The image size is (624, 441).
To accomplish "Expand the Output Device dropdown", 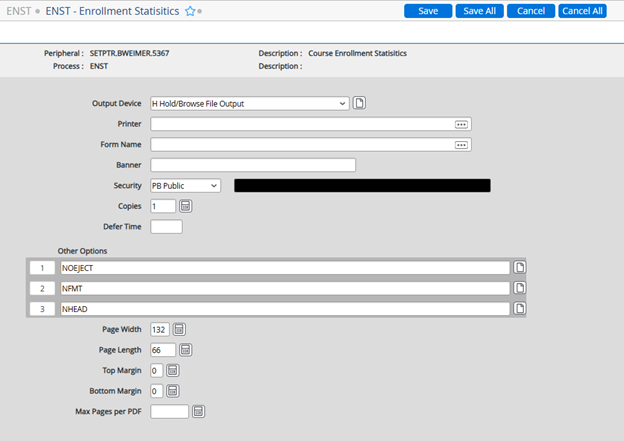I will [342, 103].
